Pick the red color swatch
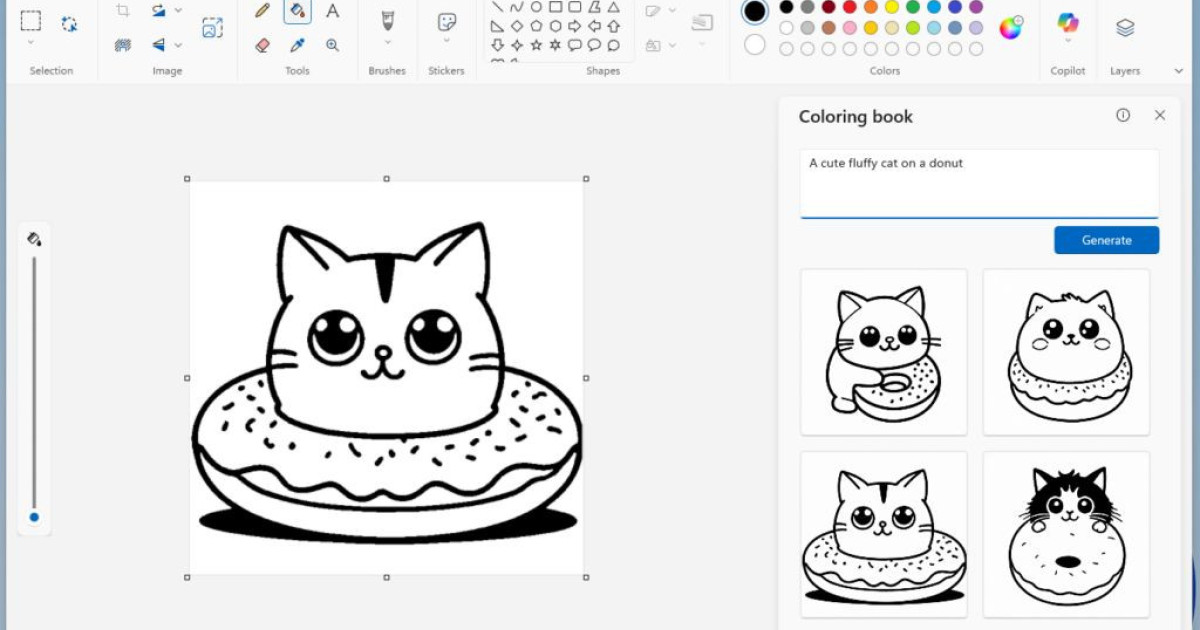The image size is (1200, 630). pos(850,7)
